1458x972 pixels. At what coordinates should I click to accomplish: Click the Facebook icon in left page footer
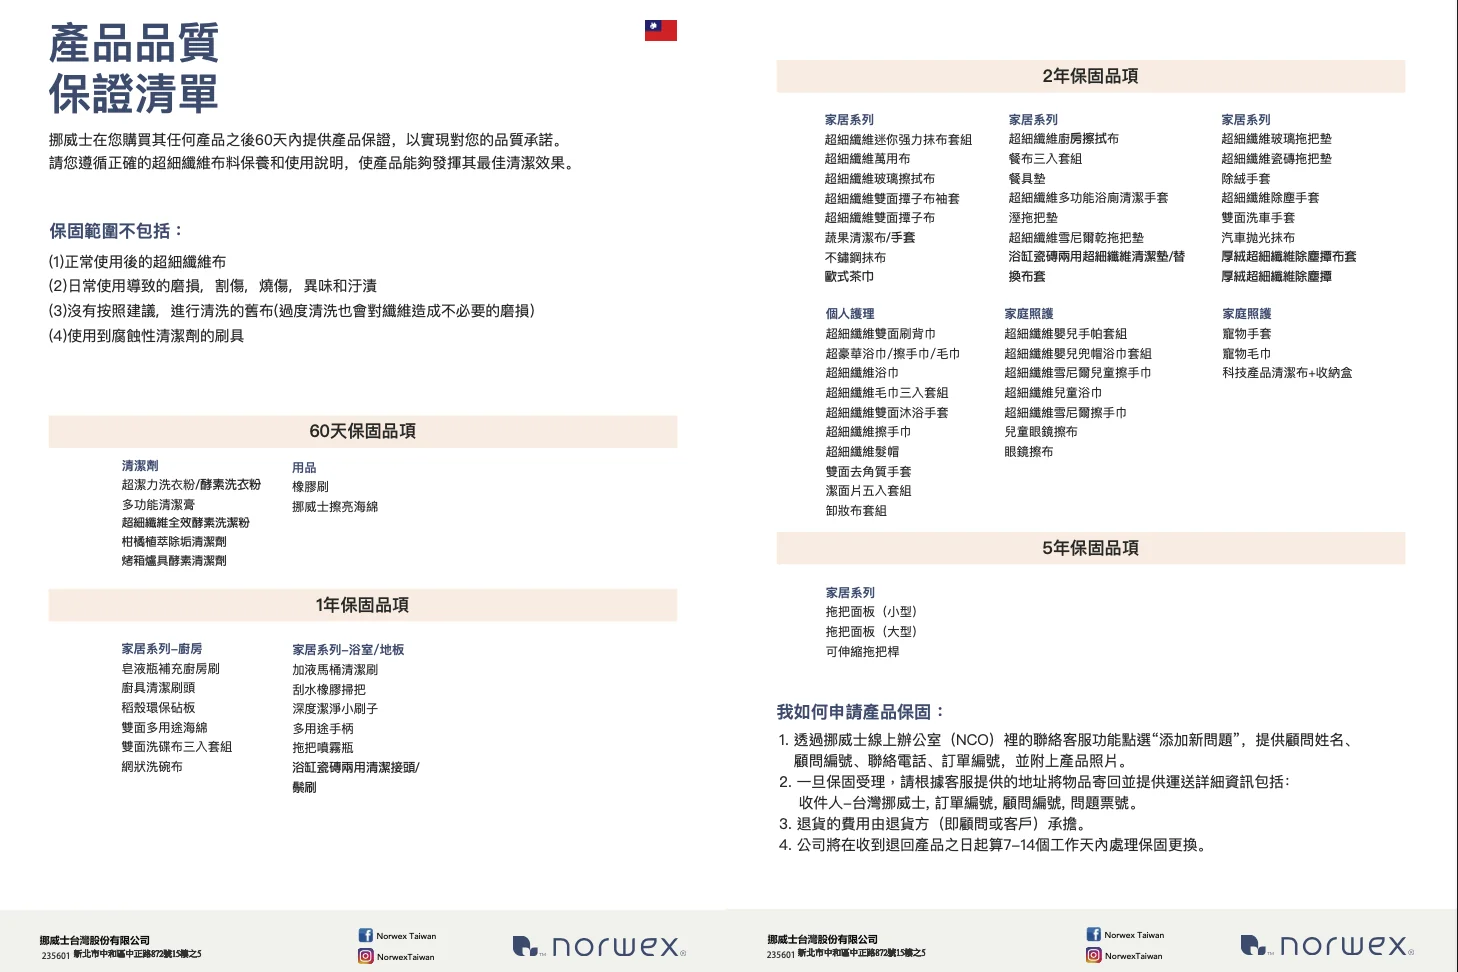365,935
